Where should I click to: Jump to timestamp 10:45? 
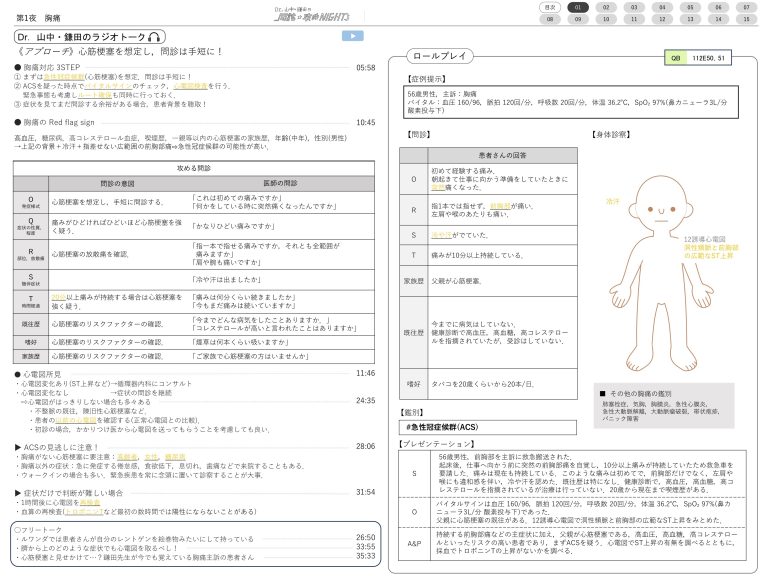click(x=365, y=122)
